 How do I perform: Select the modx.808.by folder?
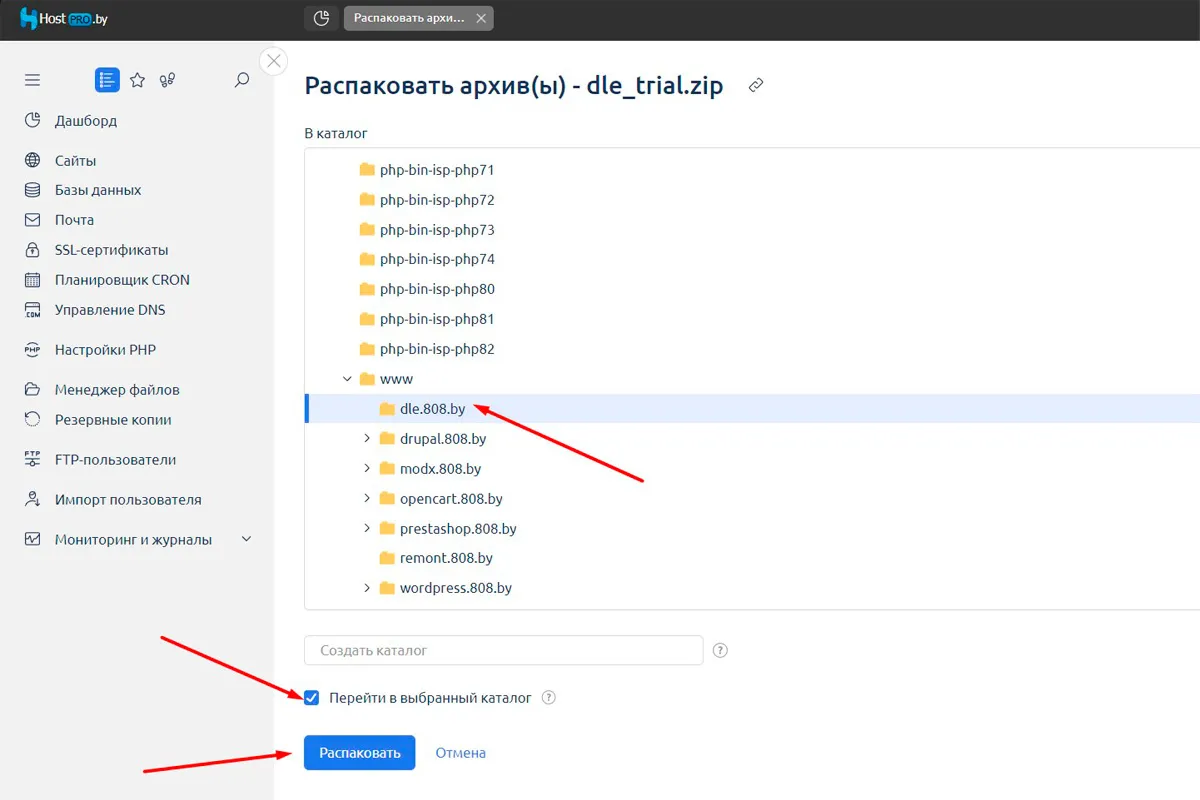pos(440,469)
